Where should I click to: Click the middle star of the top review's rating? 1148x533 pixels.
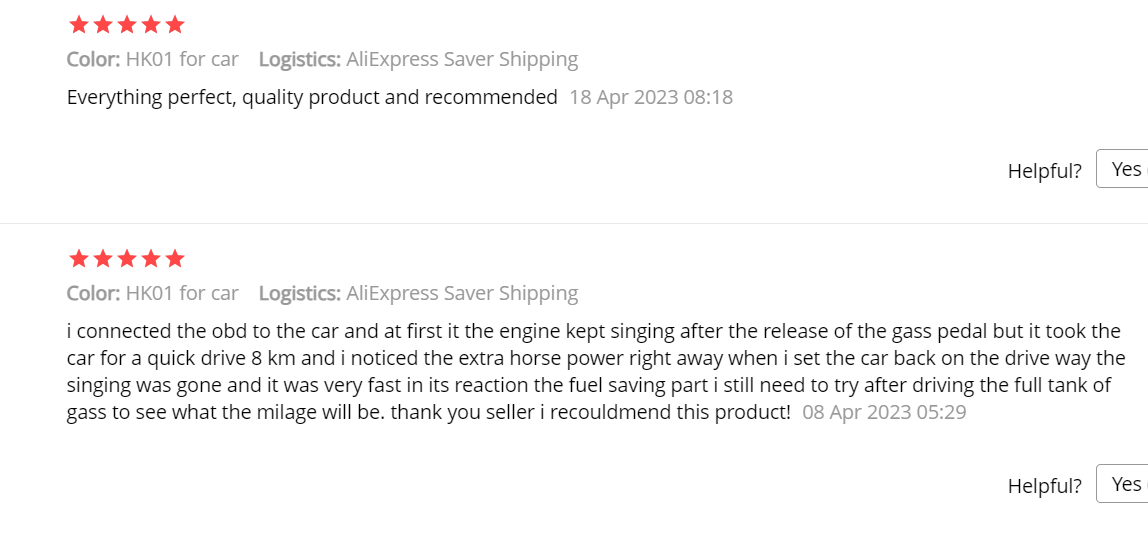(126, 24)
